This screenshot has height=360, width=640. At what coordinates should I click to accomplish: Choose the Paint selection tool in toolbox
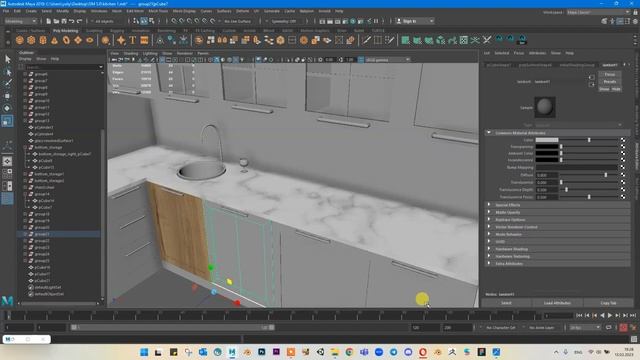click(7, 83)
